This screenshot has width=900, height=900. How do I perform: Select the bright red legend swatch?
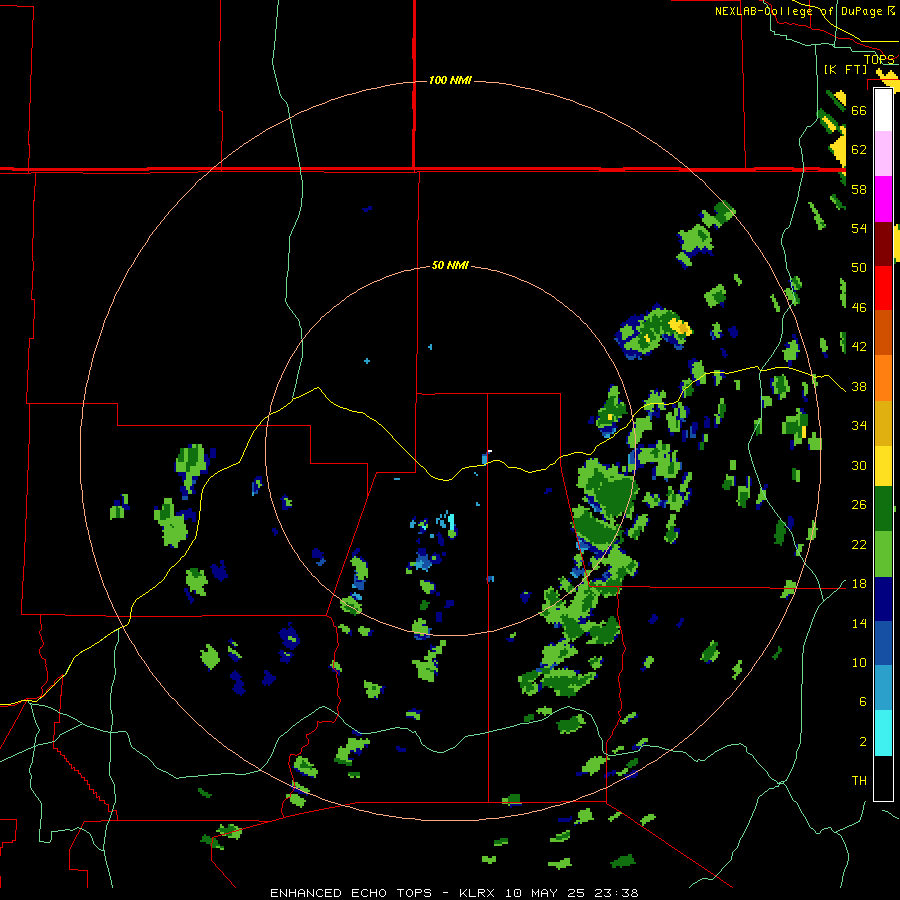pyautogui.click(x=883, y=288)
